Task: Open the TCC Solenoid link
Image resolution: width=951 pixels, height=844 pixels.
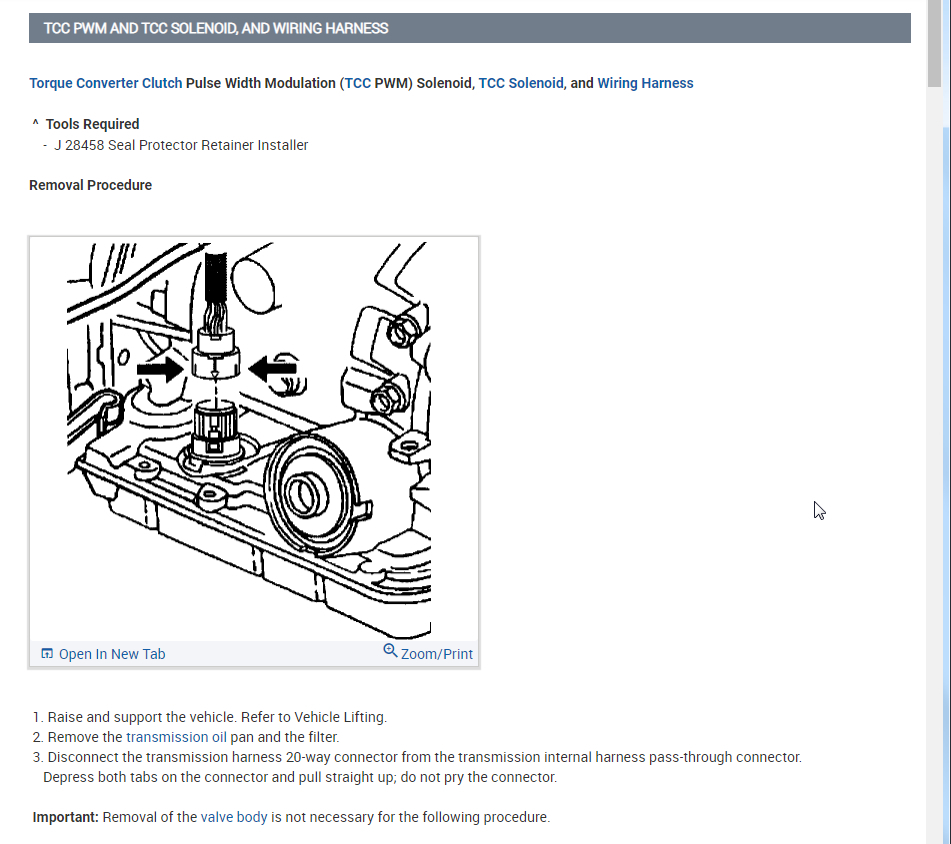Action: tap(521, 83)
